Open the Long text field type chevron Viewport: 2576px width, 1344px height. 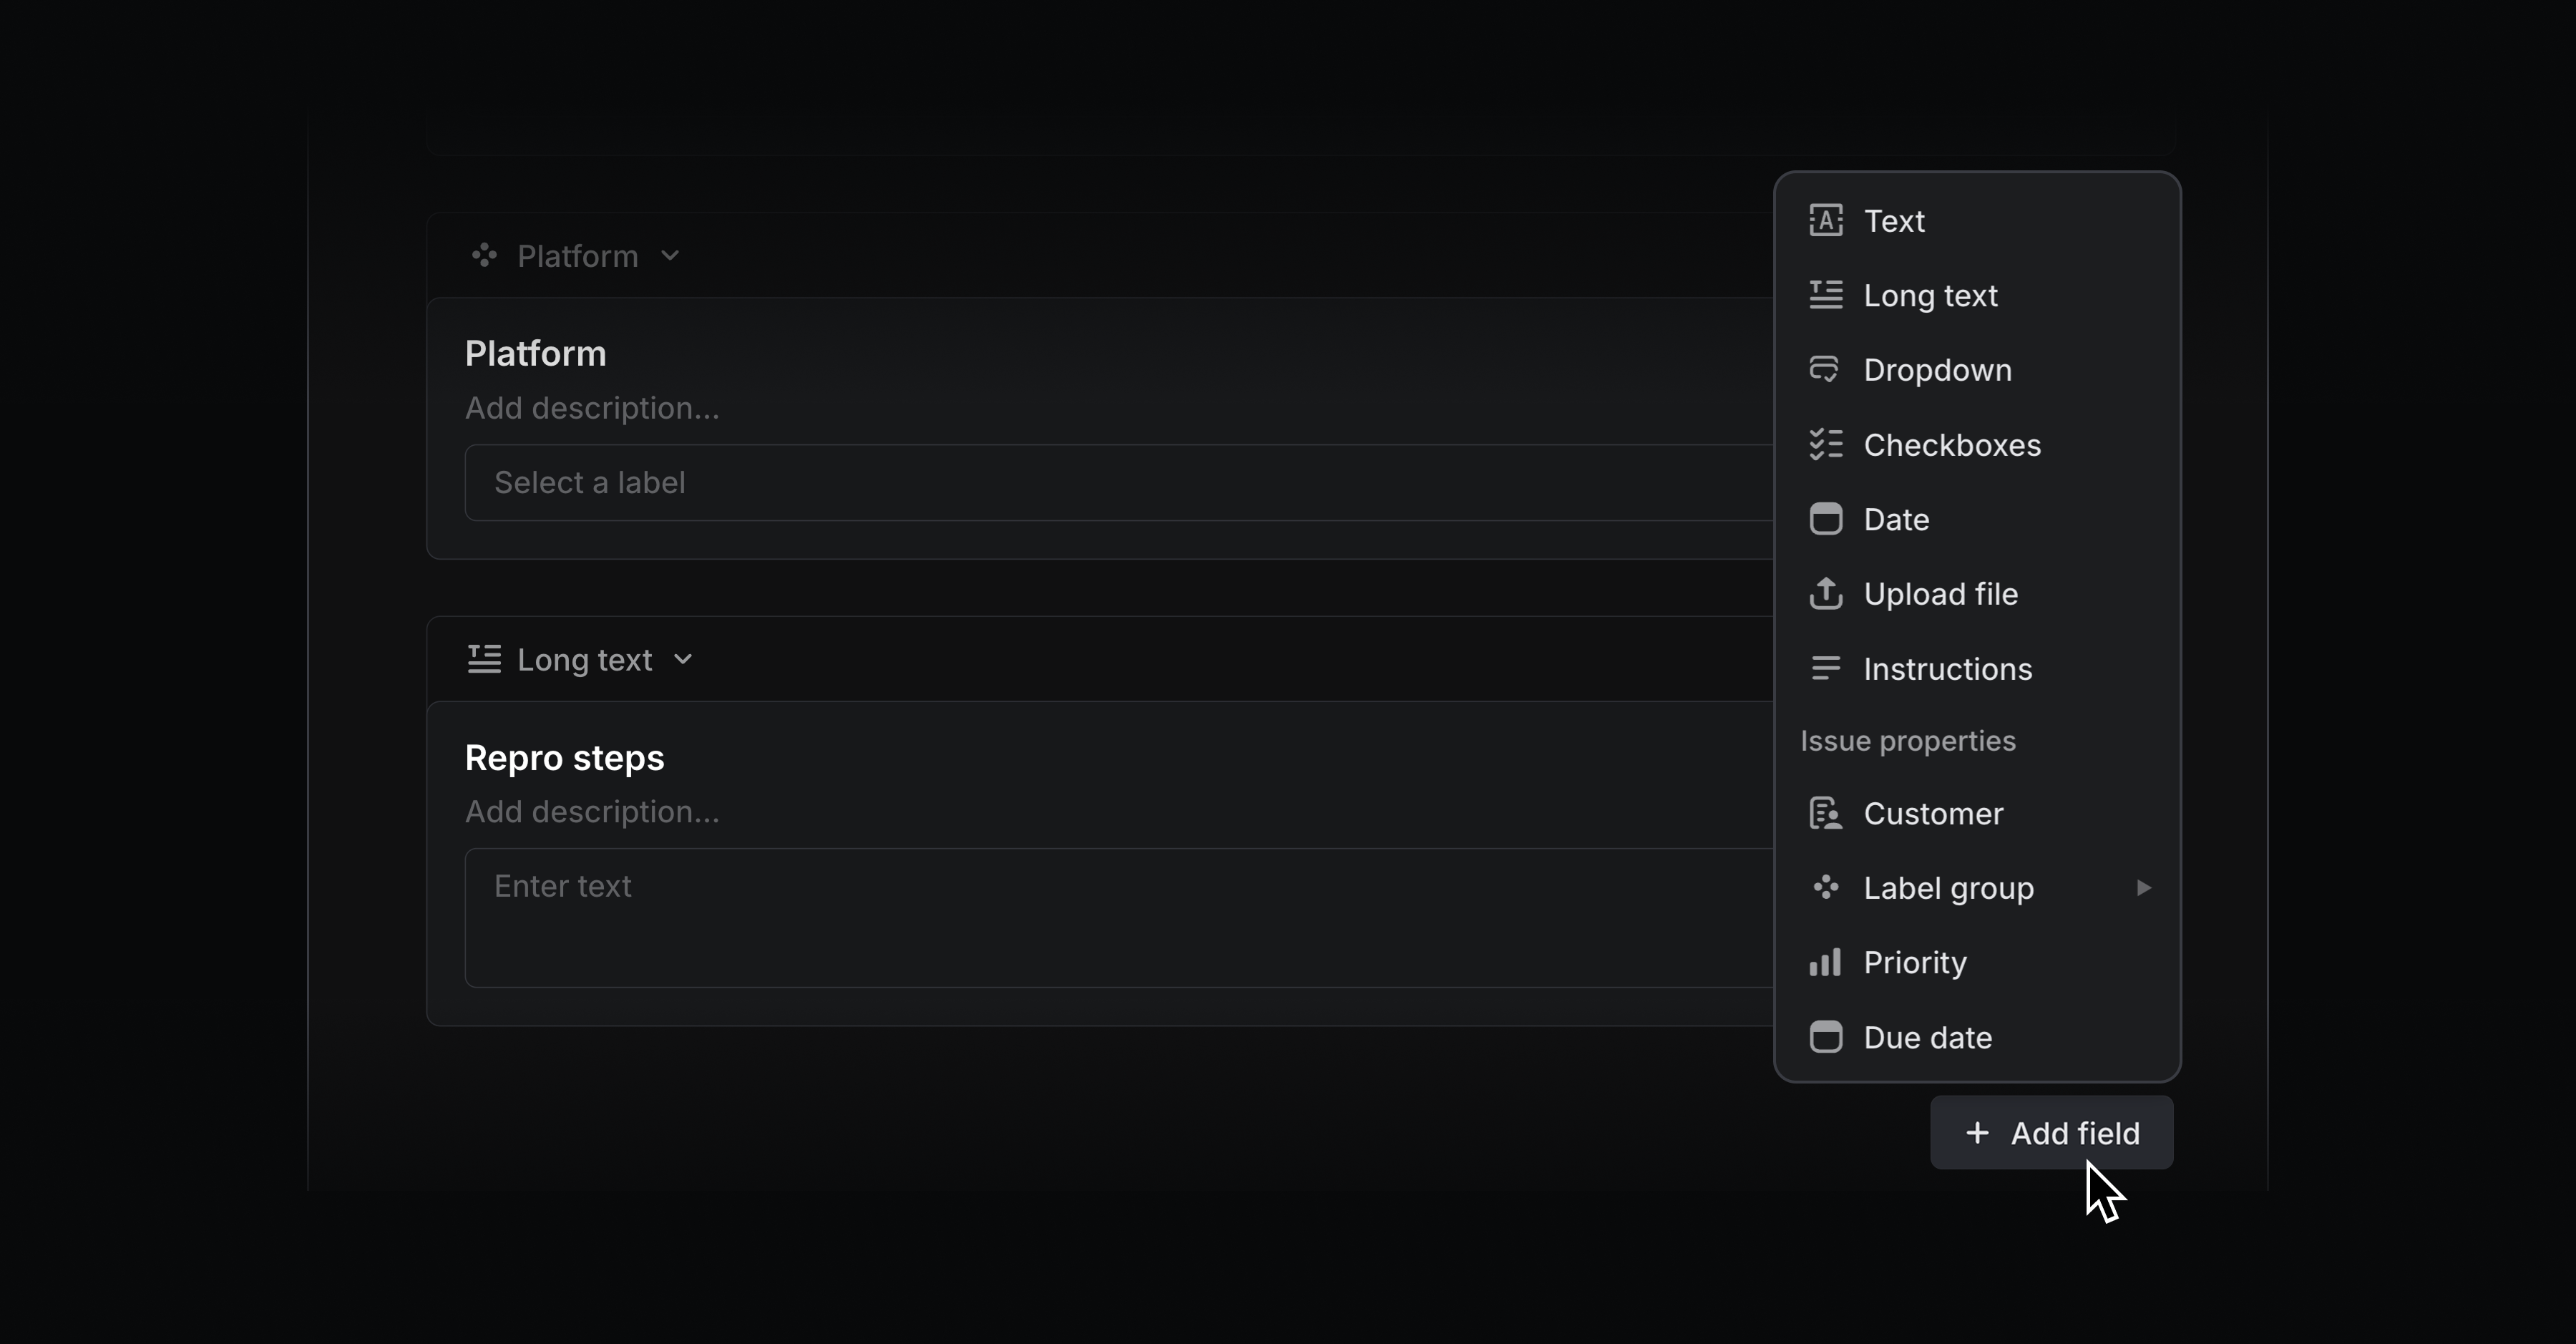point(684,660)
